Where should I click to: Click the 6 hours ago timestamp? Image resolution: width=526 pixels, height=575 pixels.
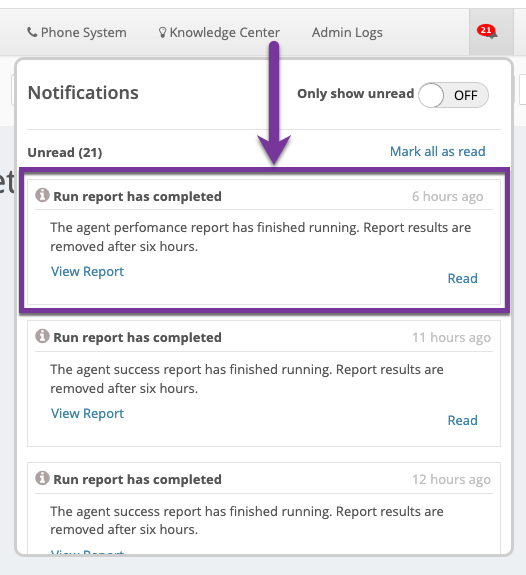pyautogui.click(x=448, y=197)
